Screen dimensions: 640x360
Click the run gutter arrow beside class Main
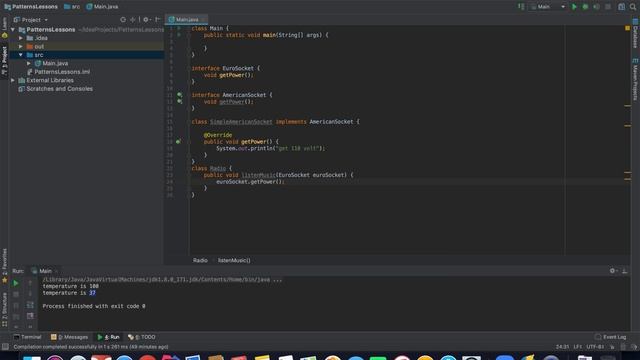click(179, 28)
